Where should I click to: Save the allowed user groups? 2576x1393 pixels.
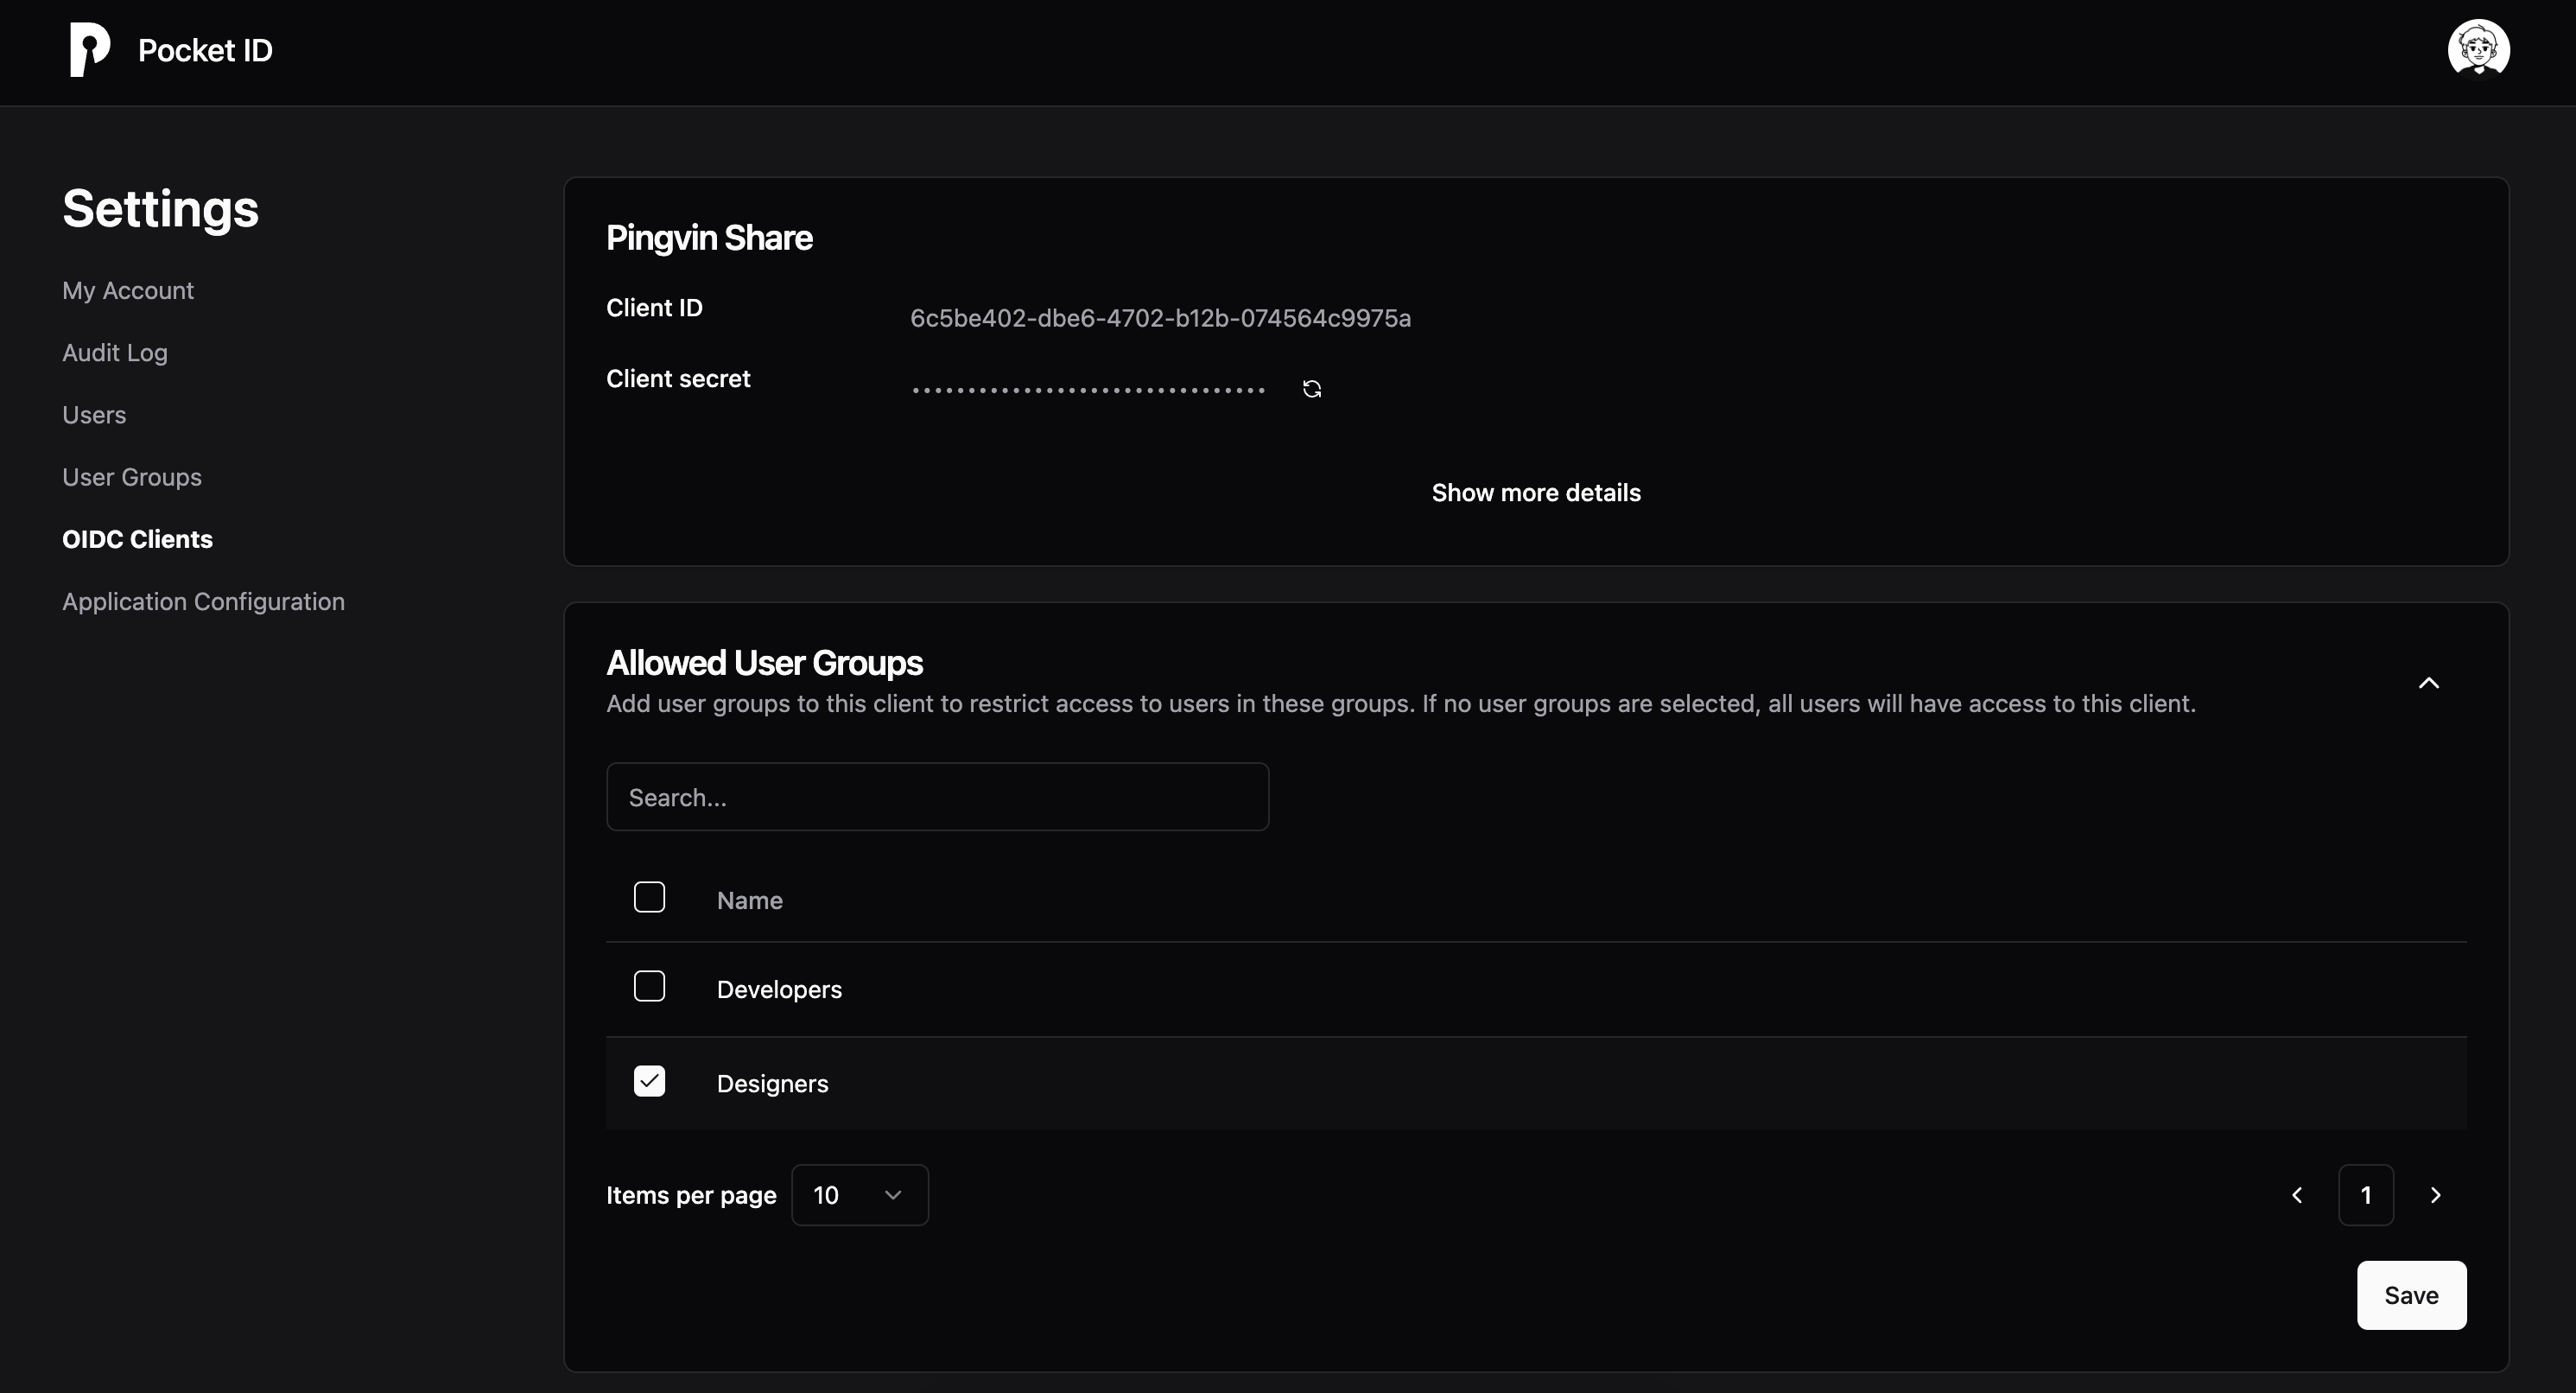(x=2410, y=1295)
